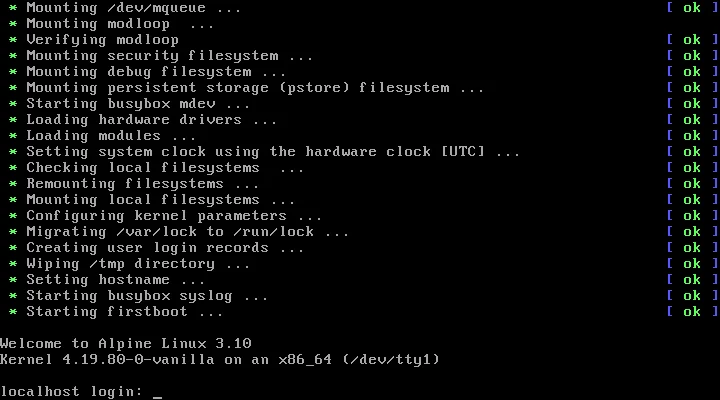Click the kernel version line mentioning /dev/tty1
The height and width of the screenshot is (400, 720).
pos(220,360)
